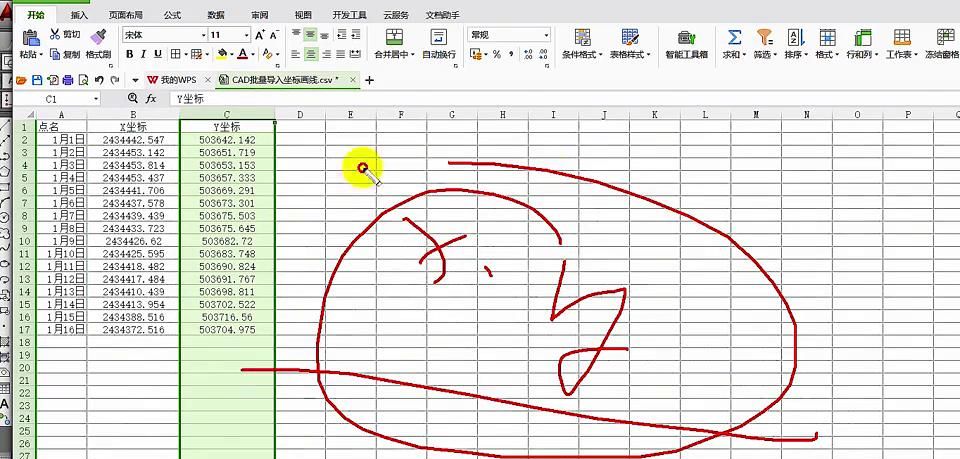Open the font name dropdown (宋体)
This screenshot has height=459, width=960.
pyautogui.click(x=203, y=35)
